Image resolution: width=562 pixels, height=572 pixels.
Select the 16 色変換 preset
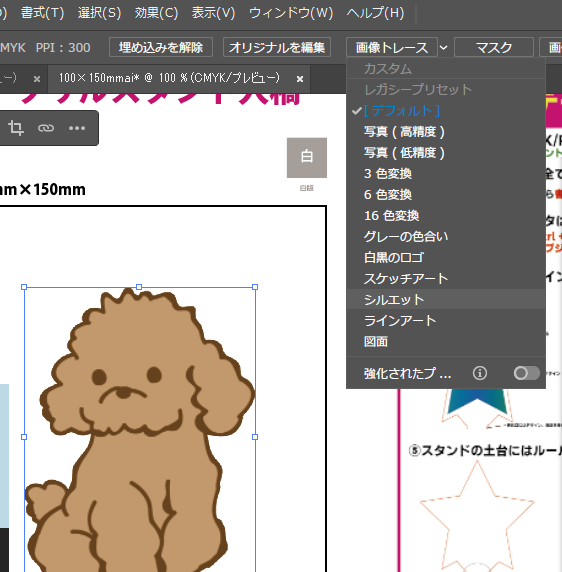point(446,216)
